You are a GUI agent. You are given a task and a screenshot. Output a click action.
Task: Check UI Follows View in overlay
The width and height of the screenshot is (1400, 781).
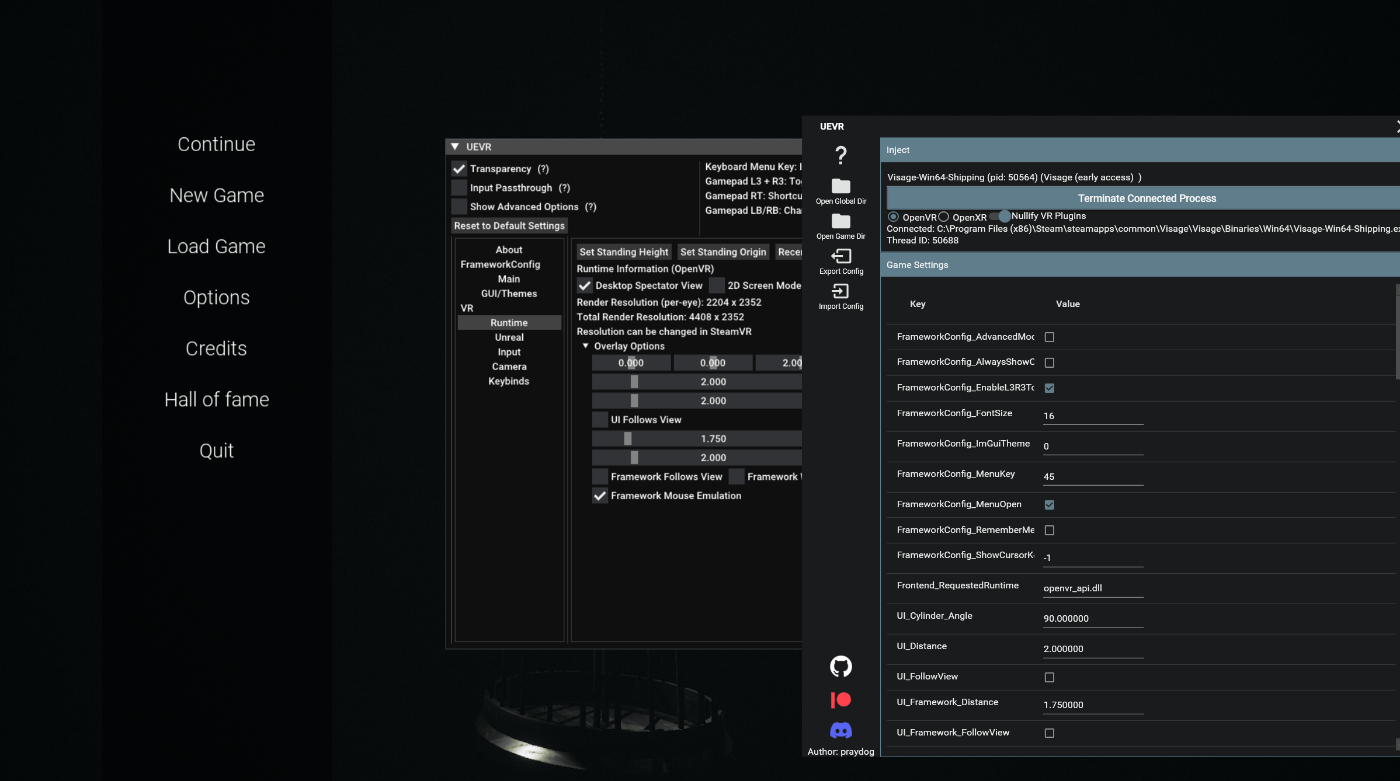[x=600, y=420]
